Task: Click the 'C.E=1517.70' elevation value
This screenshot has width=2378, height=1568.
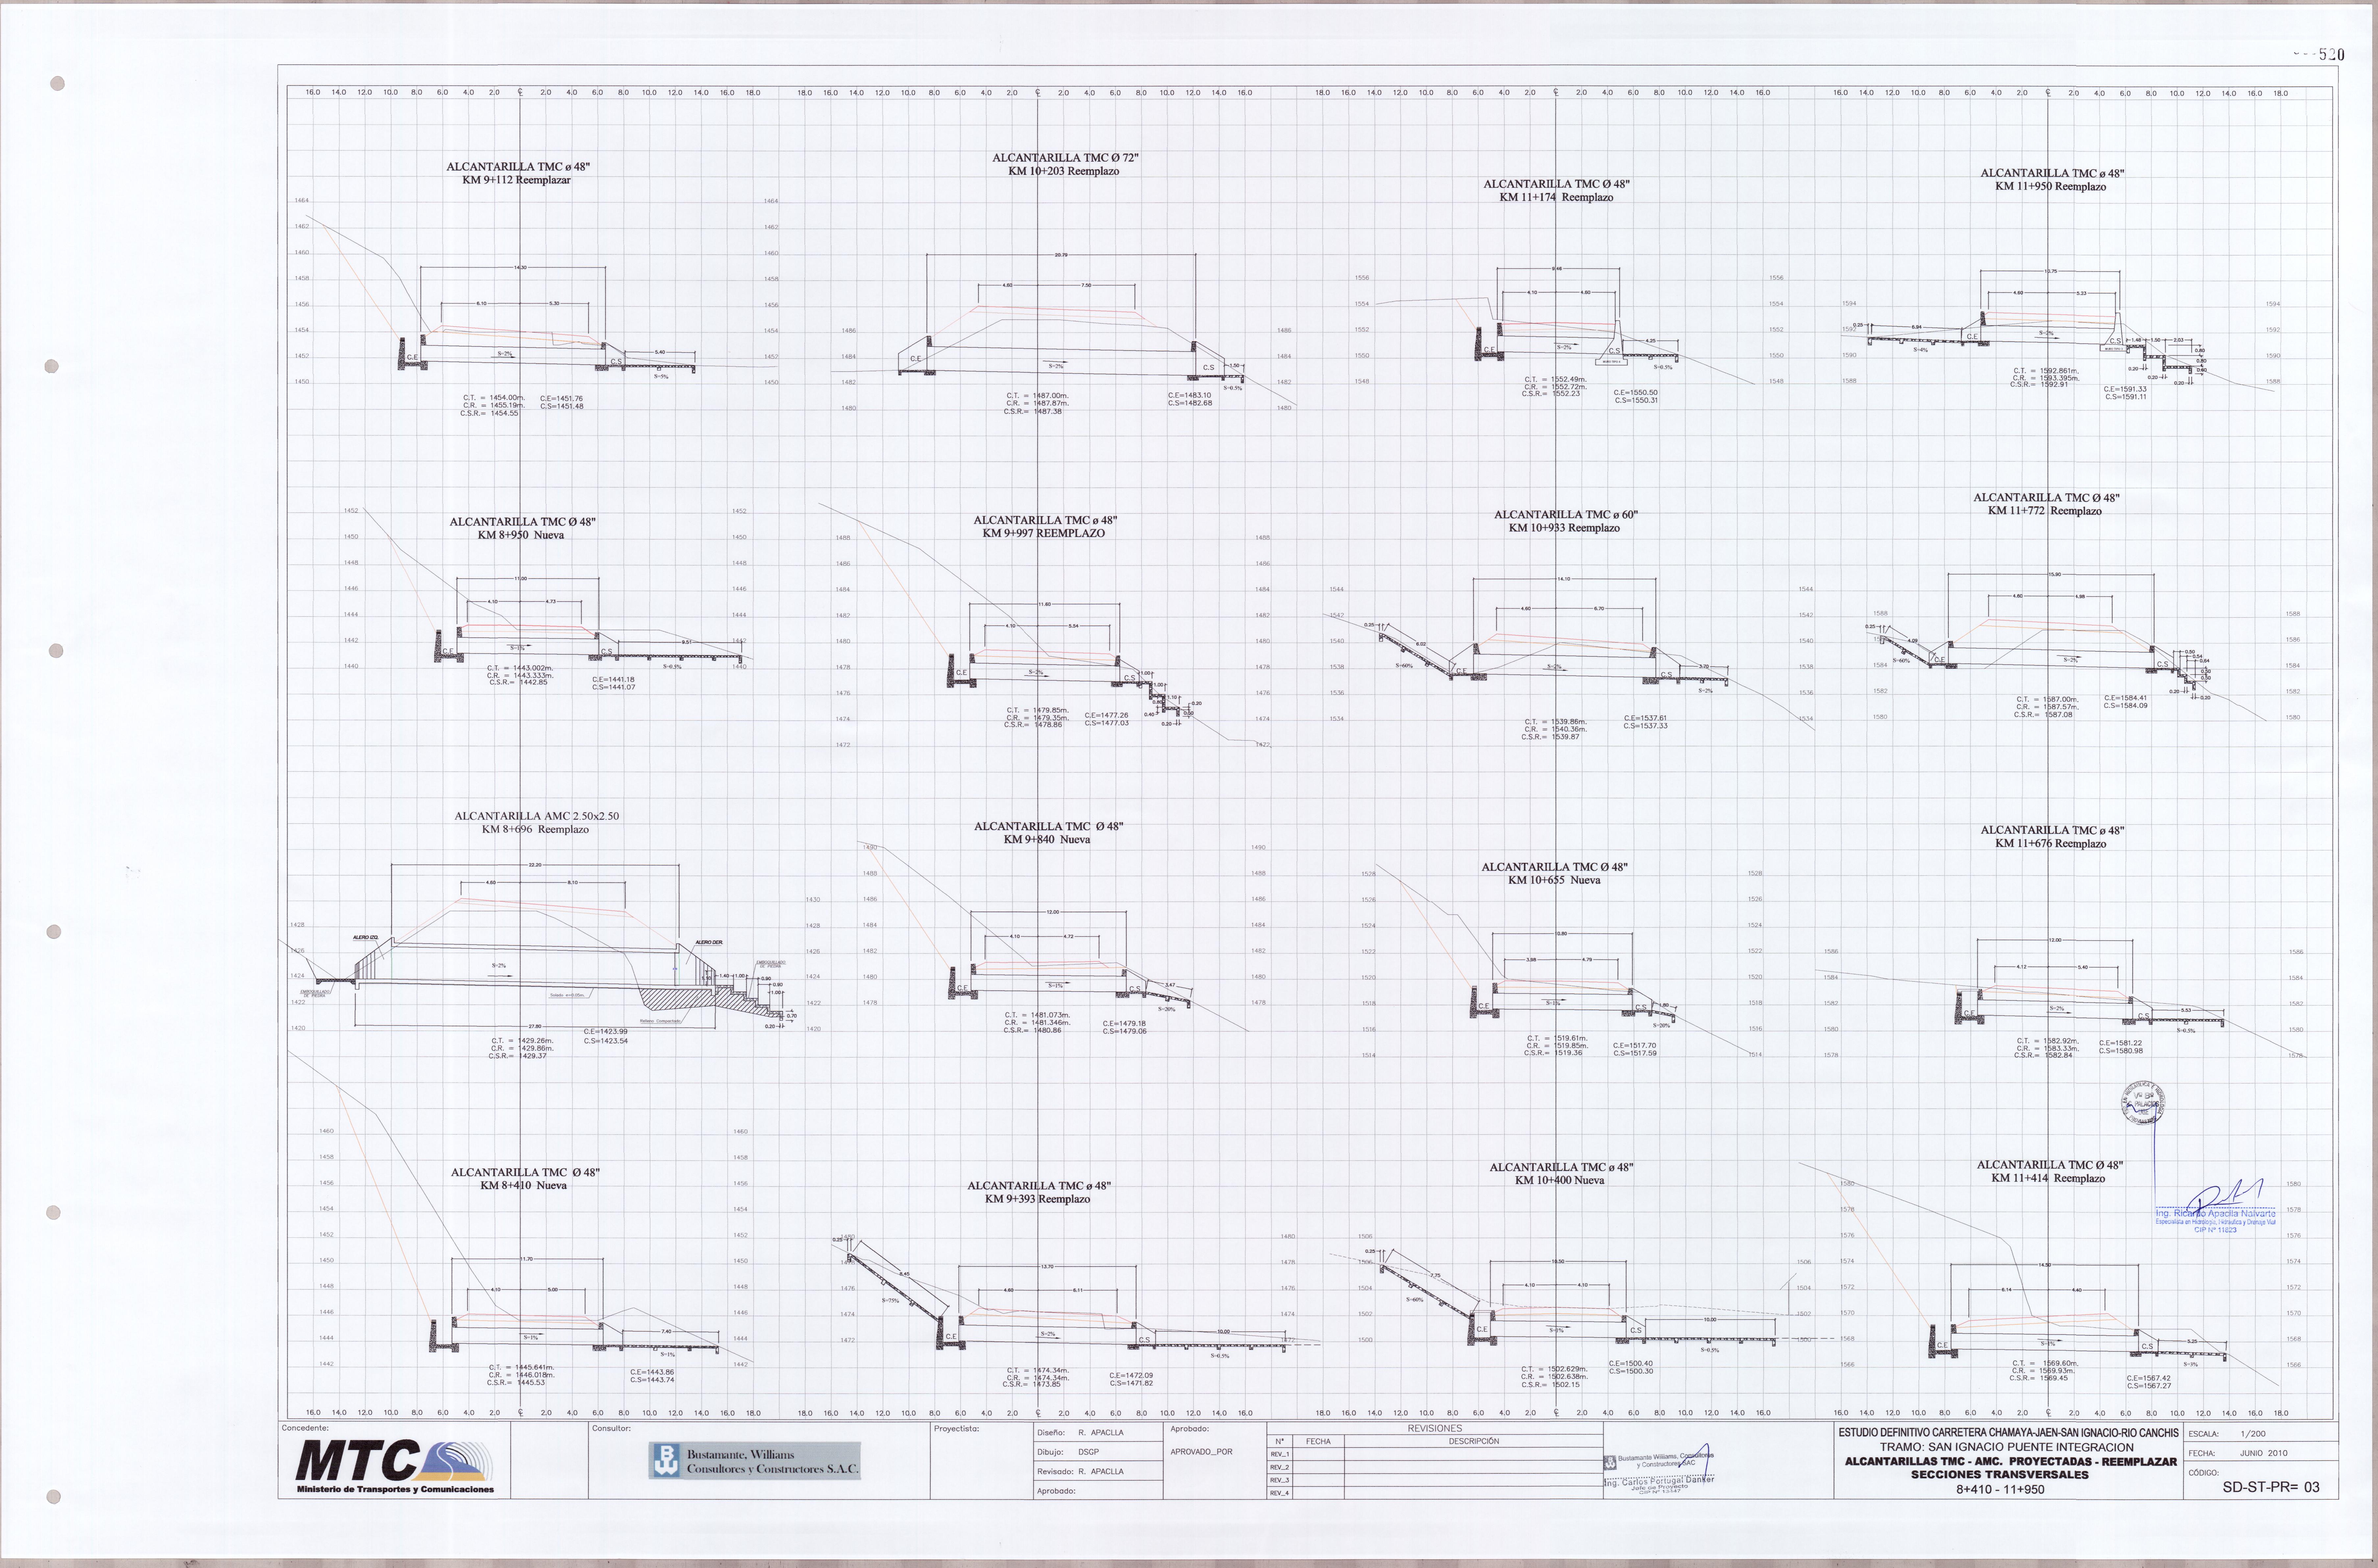Action: [1634, 1045]
